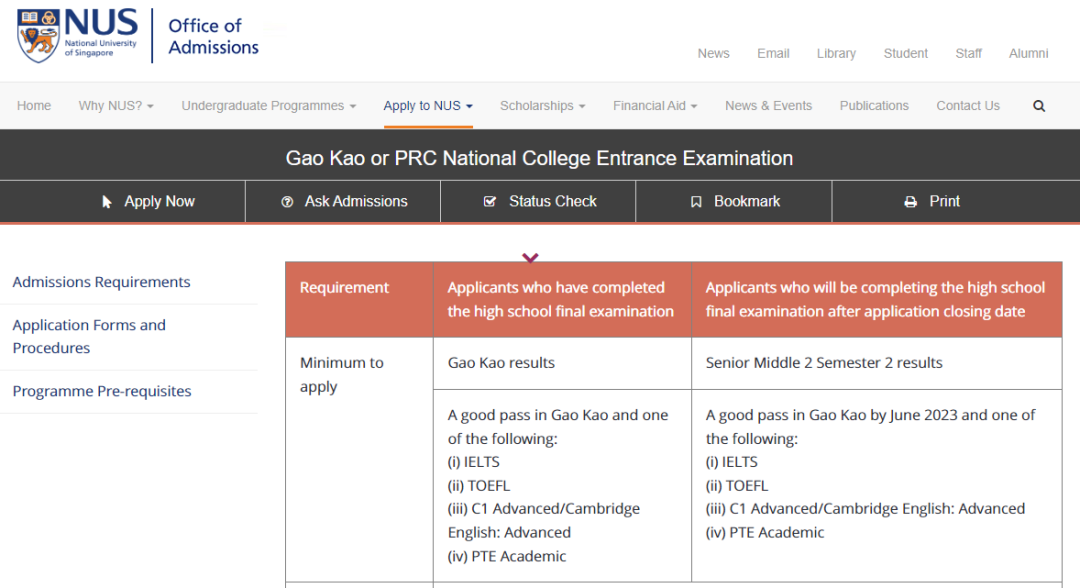Collapse section using maroon chevron above table

coord(530,258)
